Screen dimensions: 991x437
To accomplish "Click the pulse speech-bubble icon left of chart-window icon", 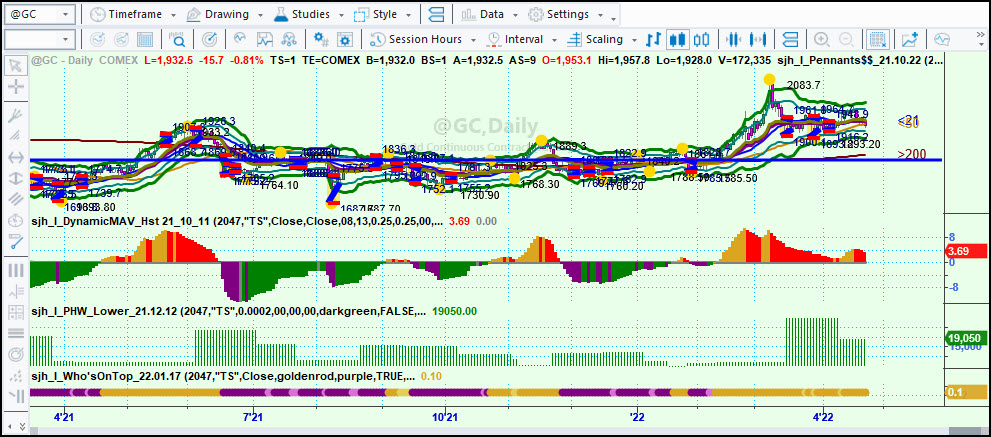I will pyautogui.click(x=240, y=39).
